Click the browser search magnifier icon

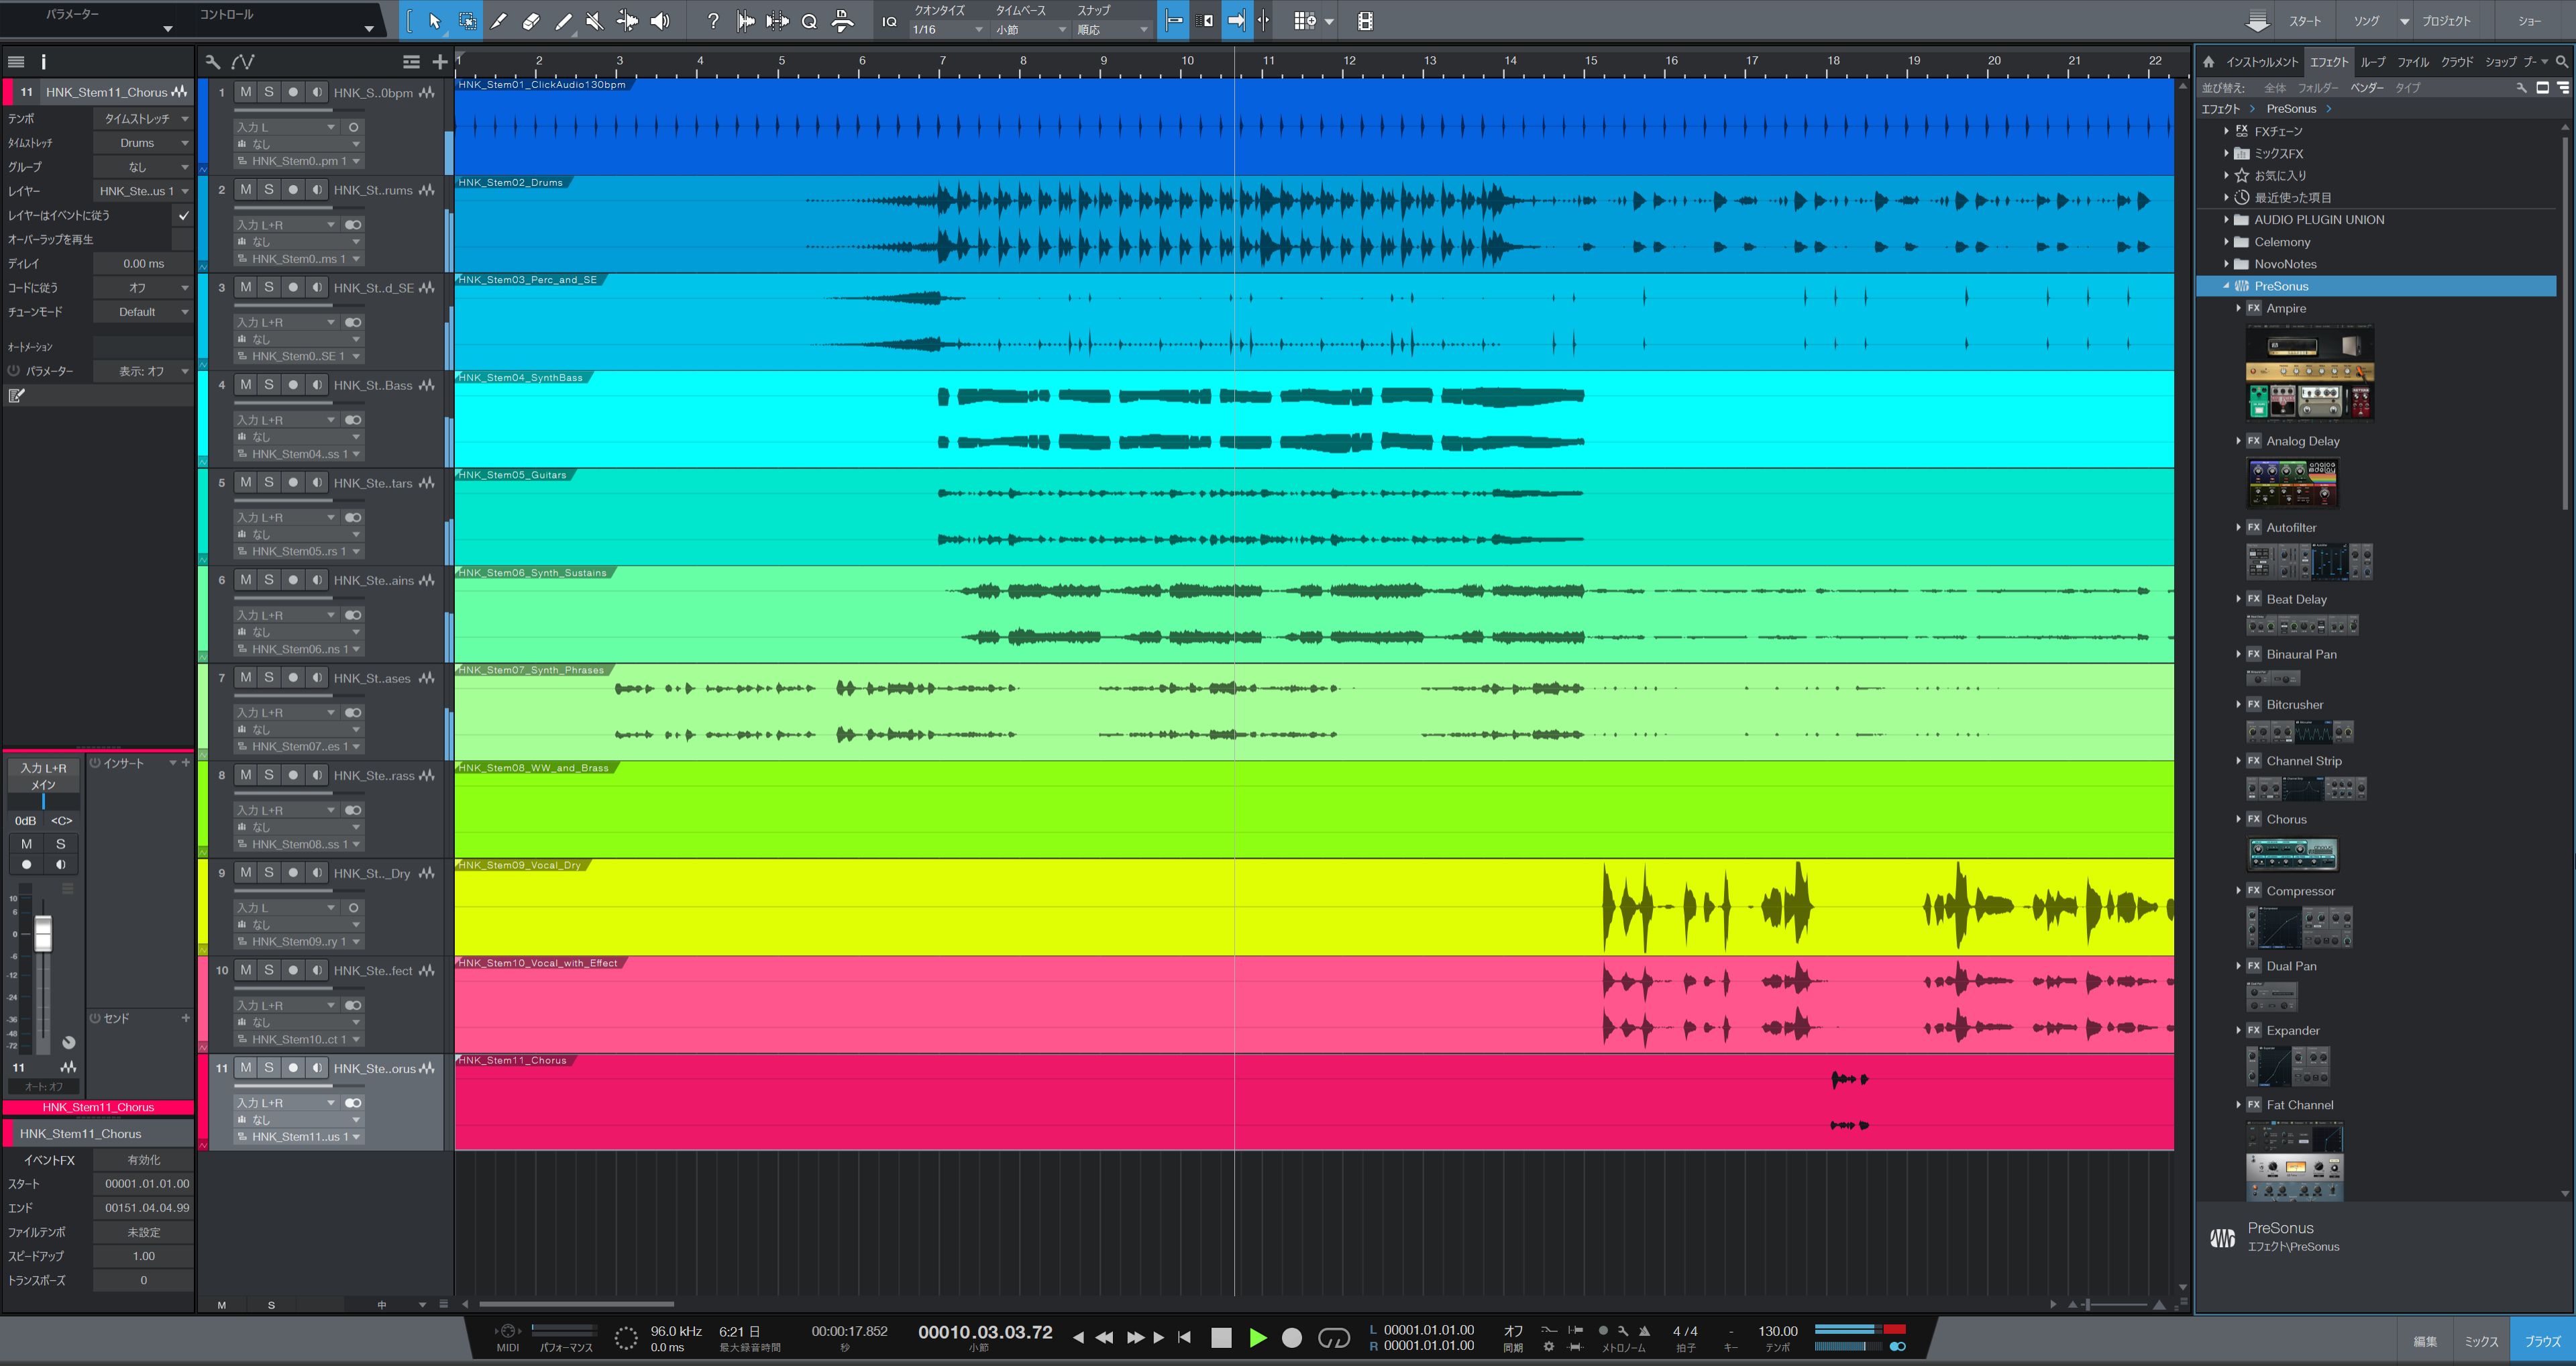click(x=2561, y=62)
